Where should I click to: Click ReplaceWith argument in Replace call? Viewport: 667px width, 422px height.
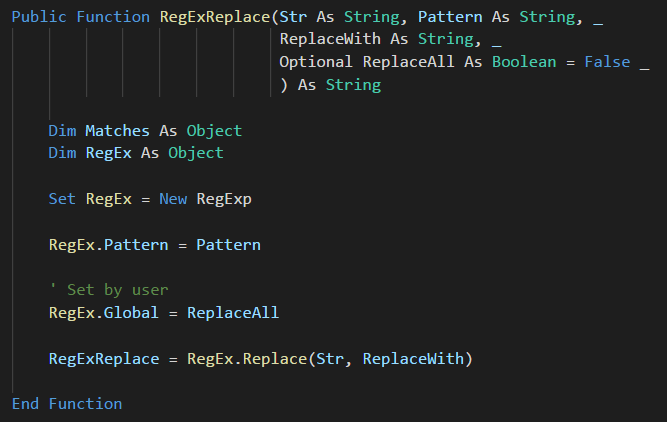(413, 359)
